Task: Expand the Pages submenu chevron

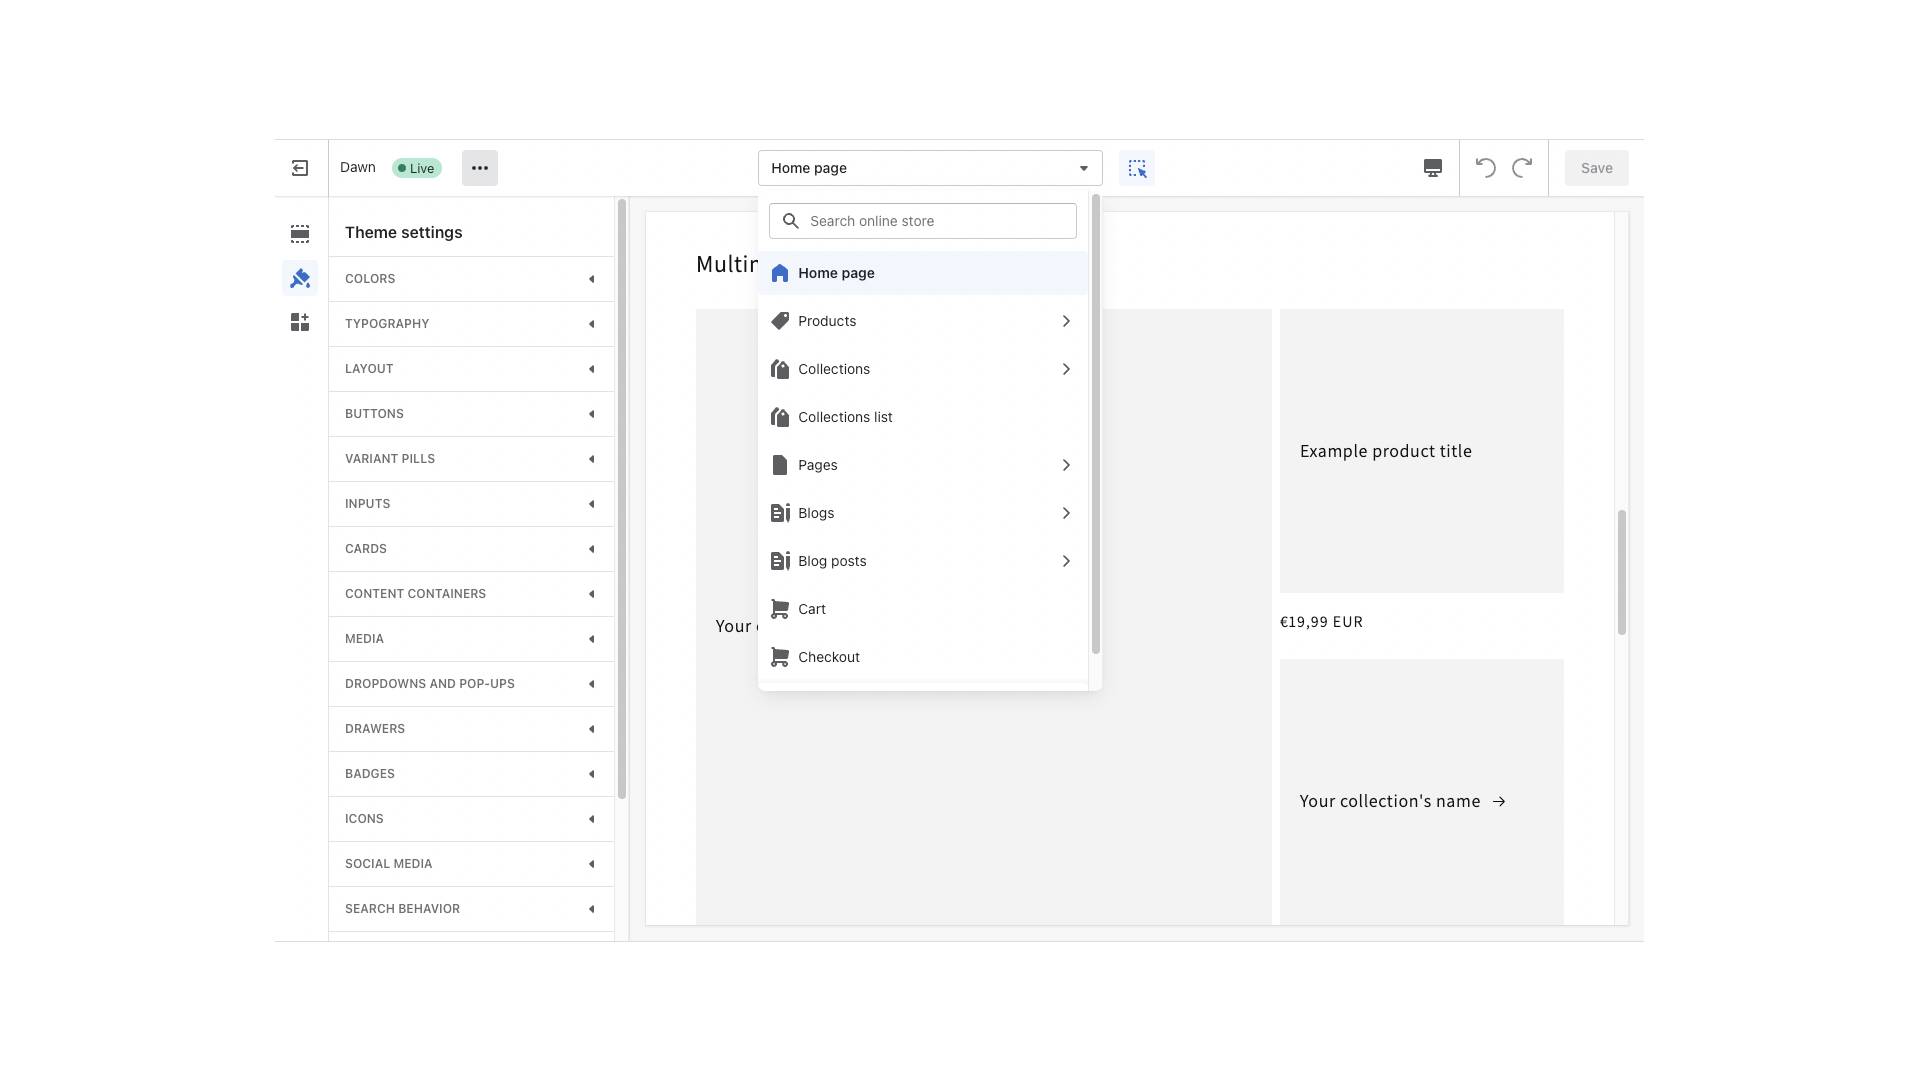Action: [1066, 465]
